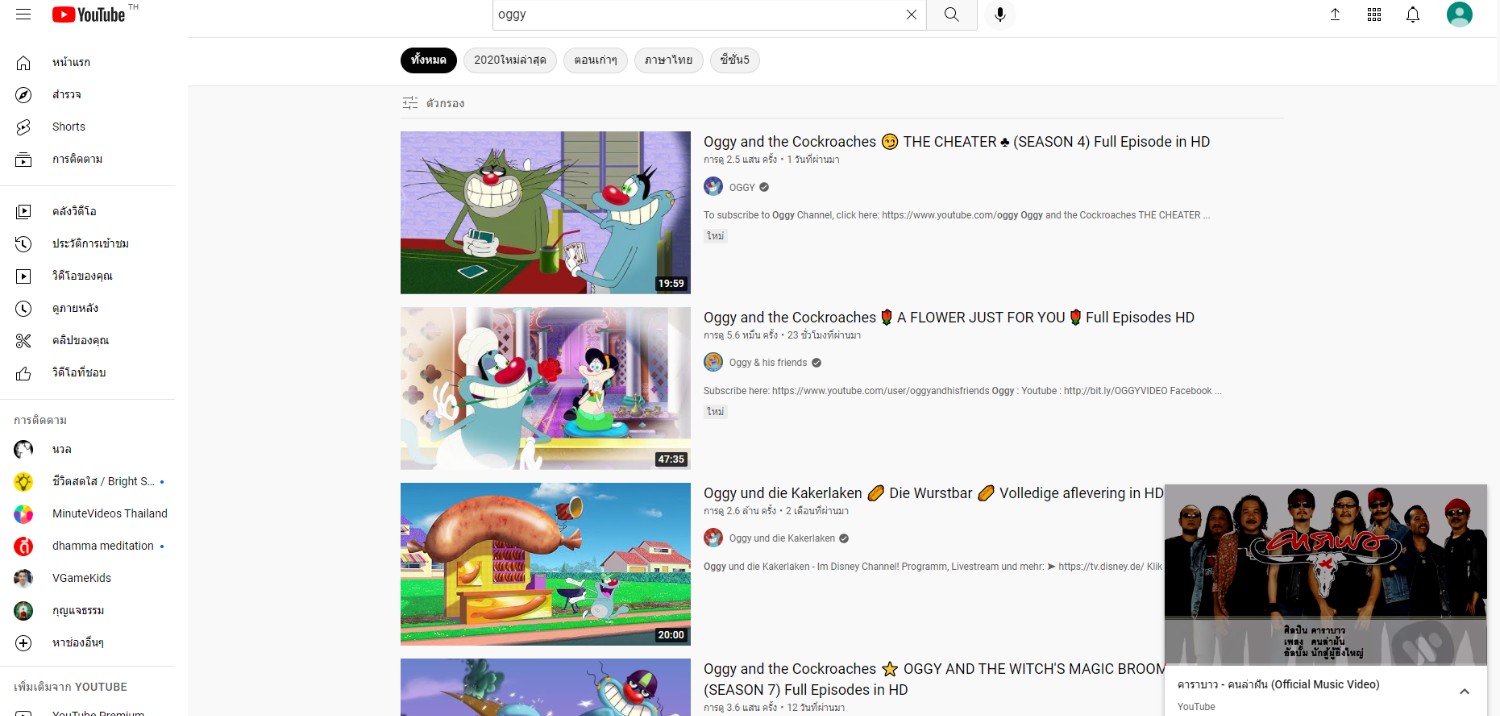Image resolution: width=1500 pixels, height=716 pixels.
Task: Click the miniplayer Carabao video
Action: (1326, 574)
